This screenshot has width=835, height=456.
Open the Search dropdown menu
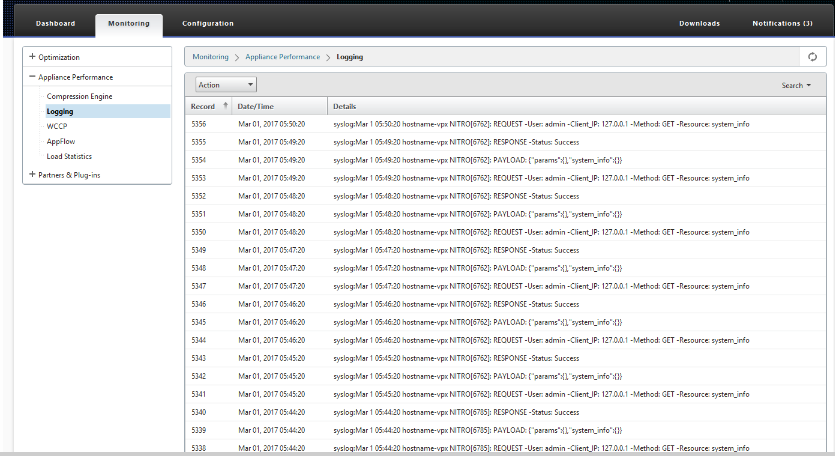click(796, 85)
